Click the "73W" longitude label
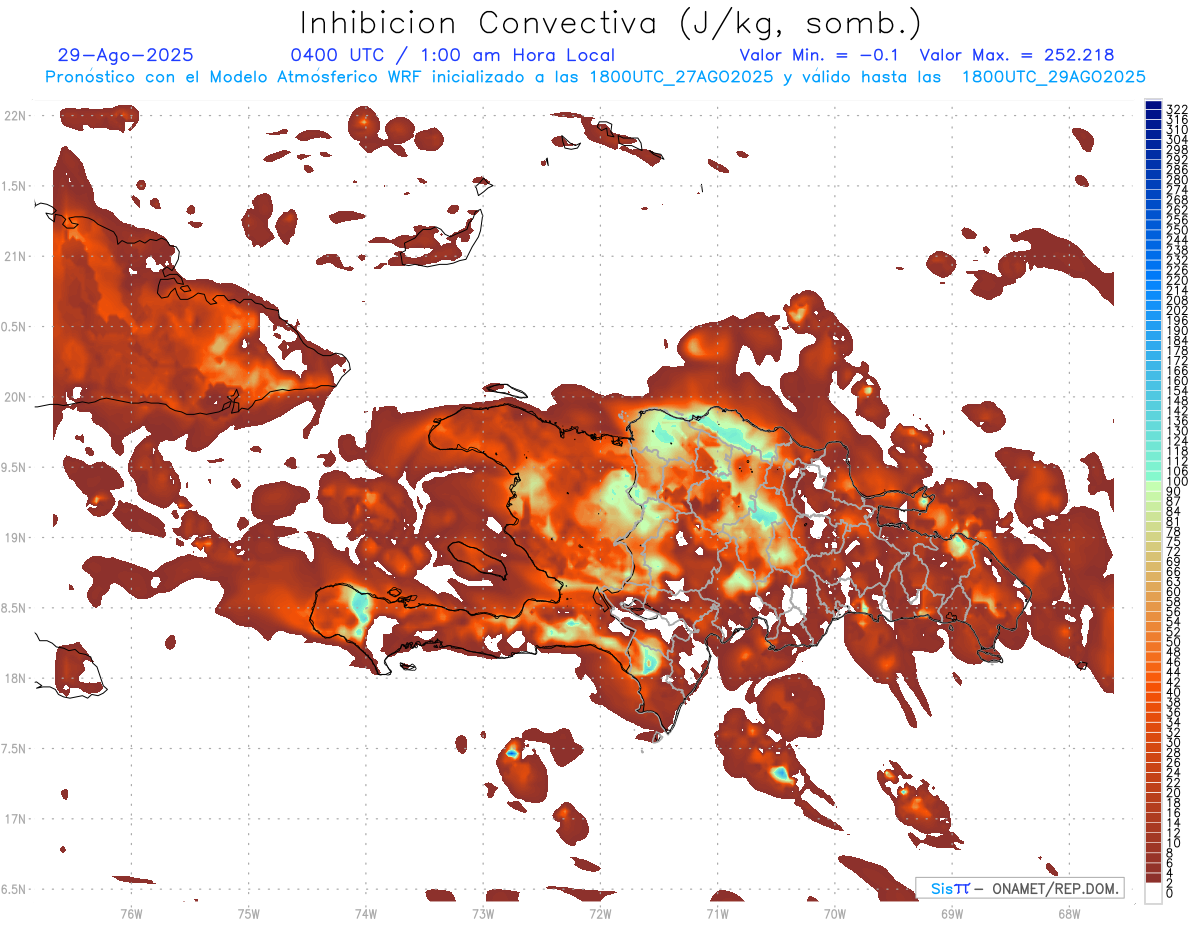The image size is (1200, 927). [483, 912]
